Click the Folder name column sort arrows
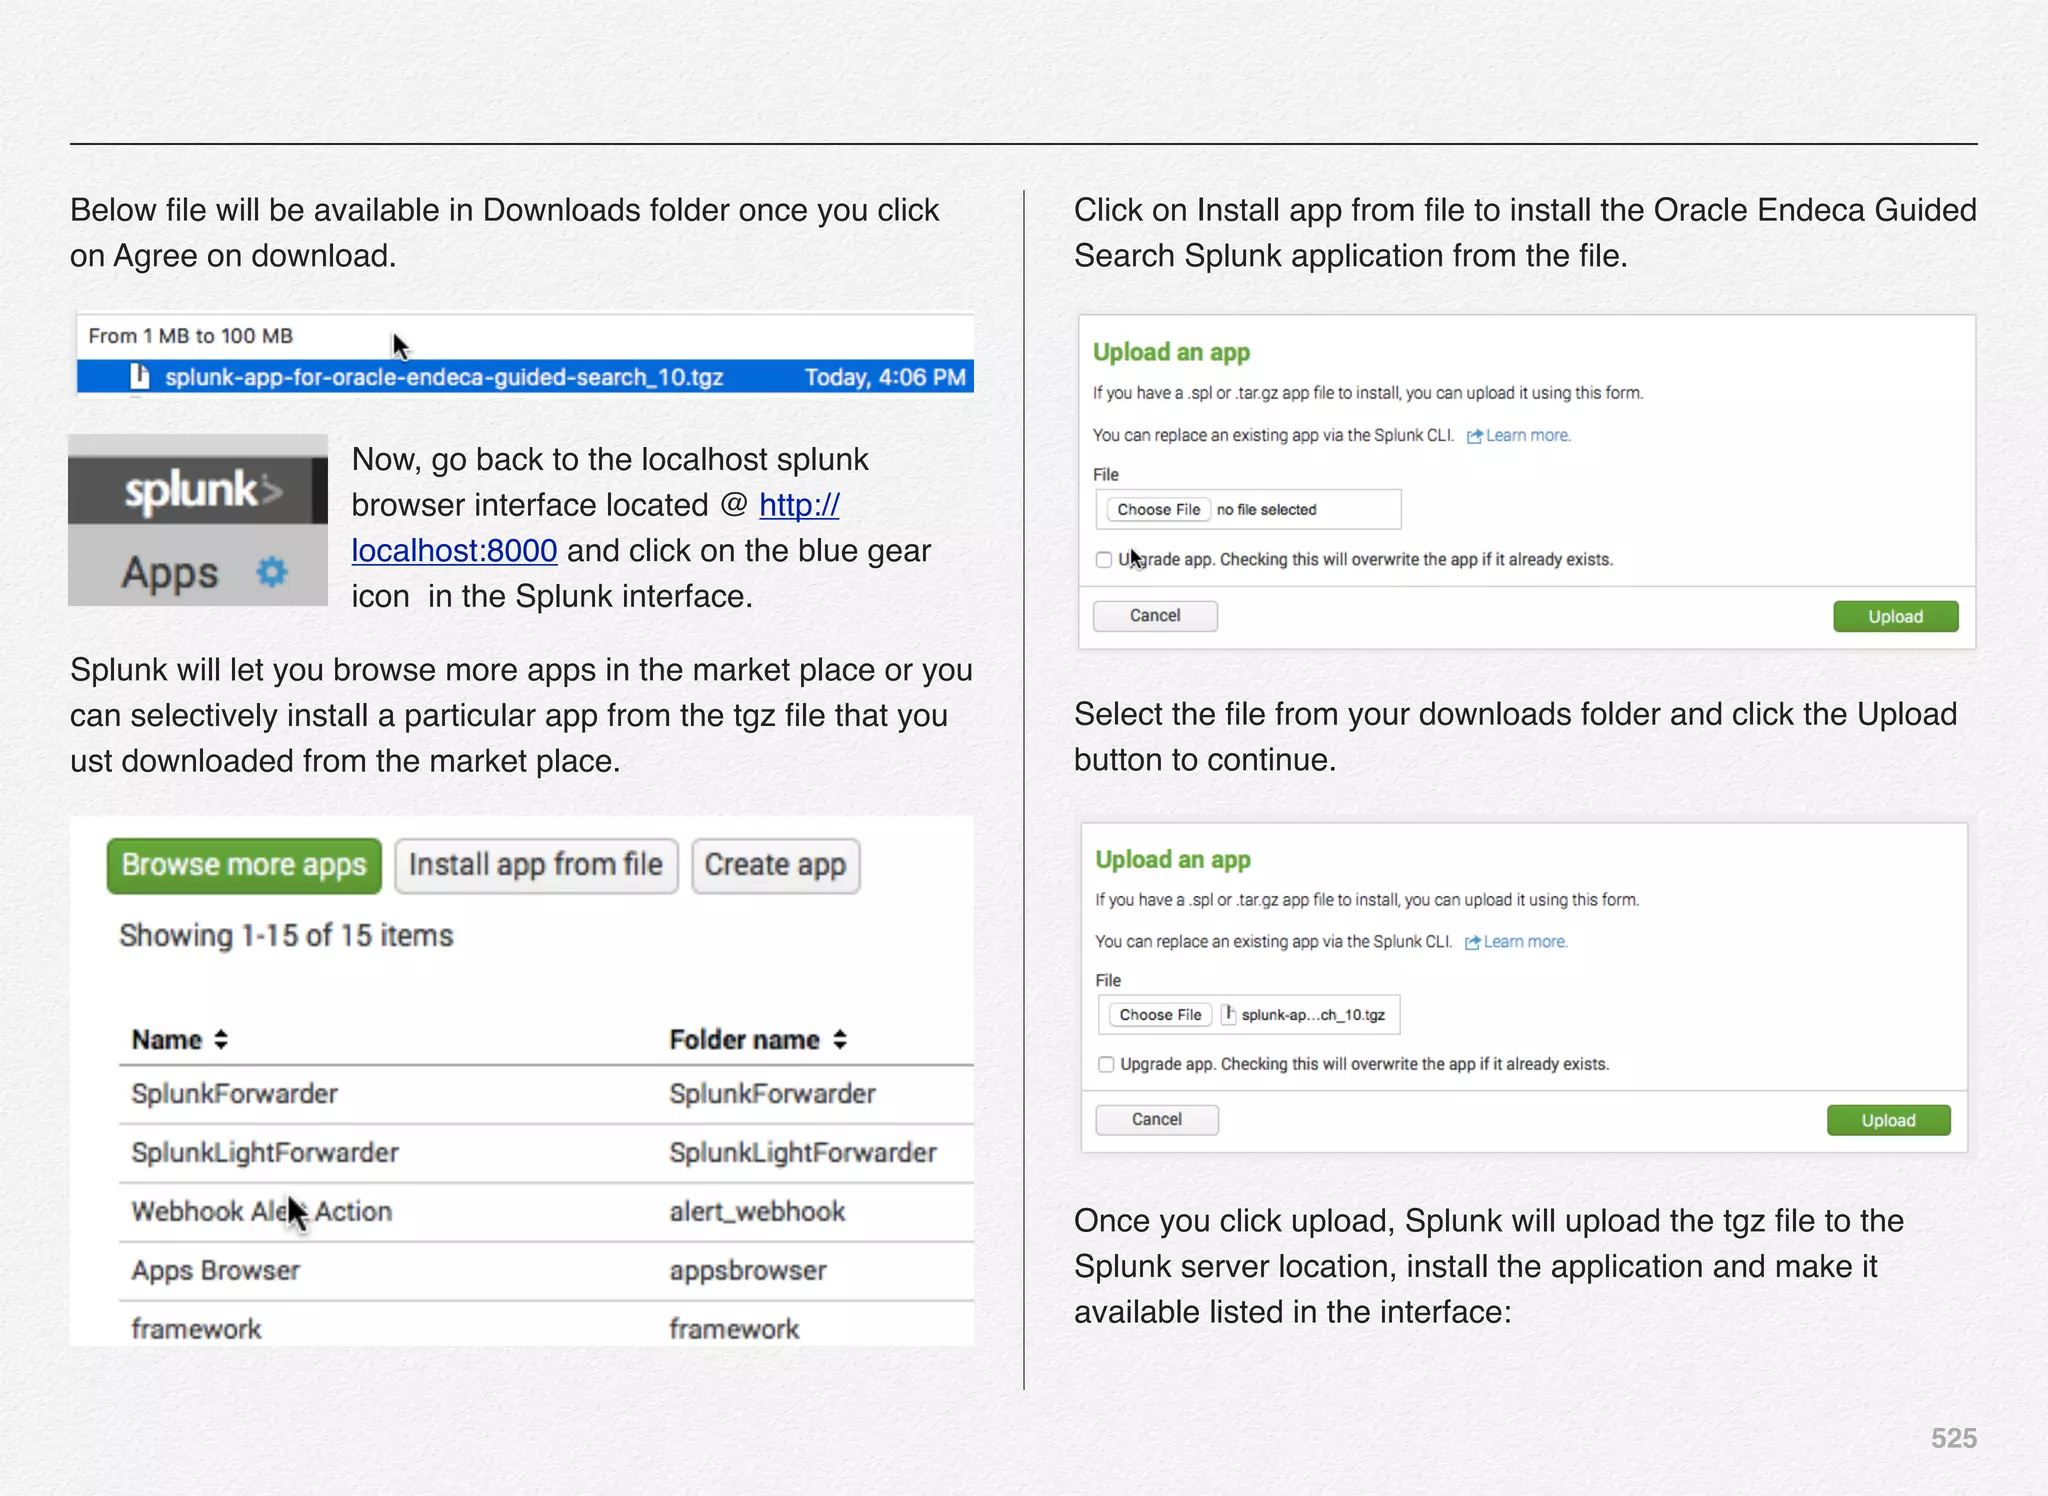This screenshot has width=2048, height=1496. click(x=840, y=1040)
